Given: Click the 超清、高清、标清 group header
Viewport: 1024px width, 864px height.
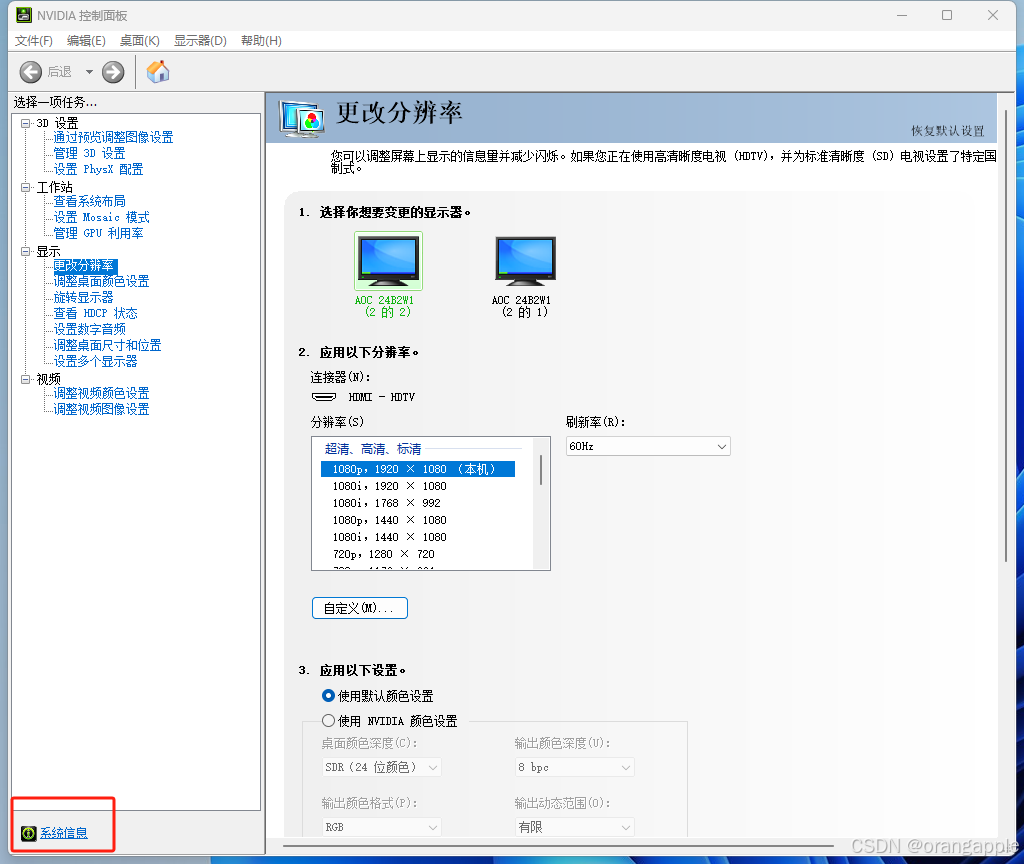Looking at the screenshot, I should [x=373, y=449].
